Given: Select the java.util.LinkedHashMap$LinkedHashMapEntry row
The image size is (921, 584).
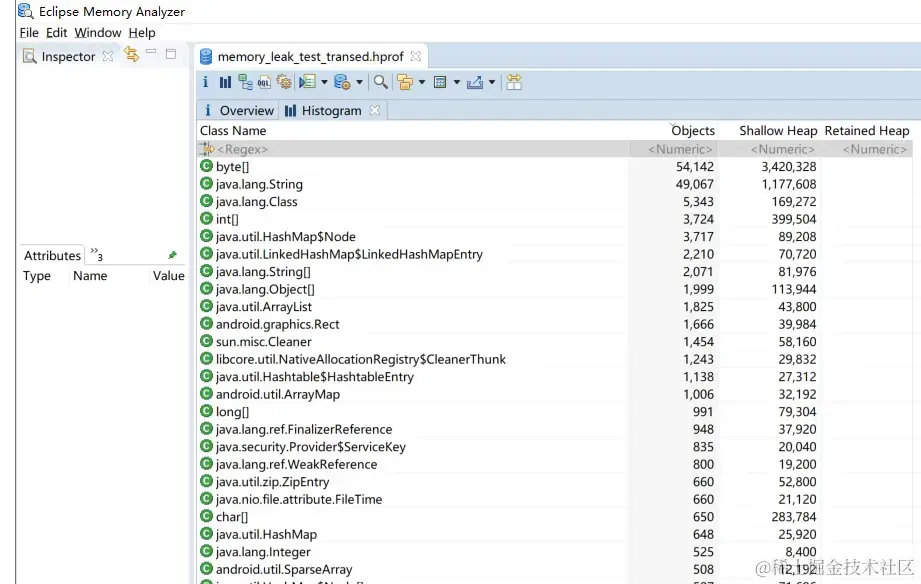Looking at the screenshot, I should coord(555,254).
